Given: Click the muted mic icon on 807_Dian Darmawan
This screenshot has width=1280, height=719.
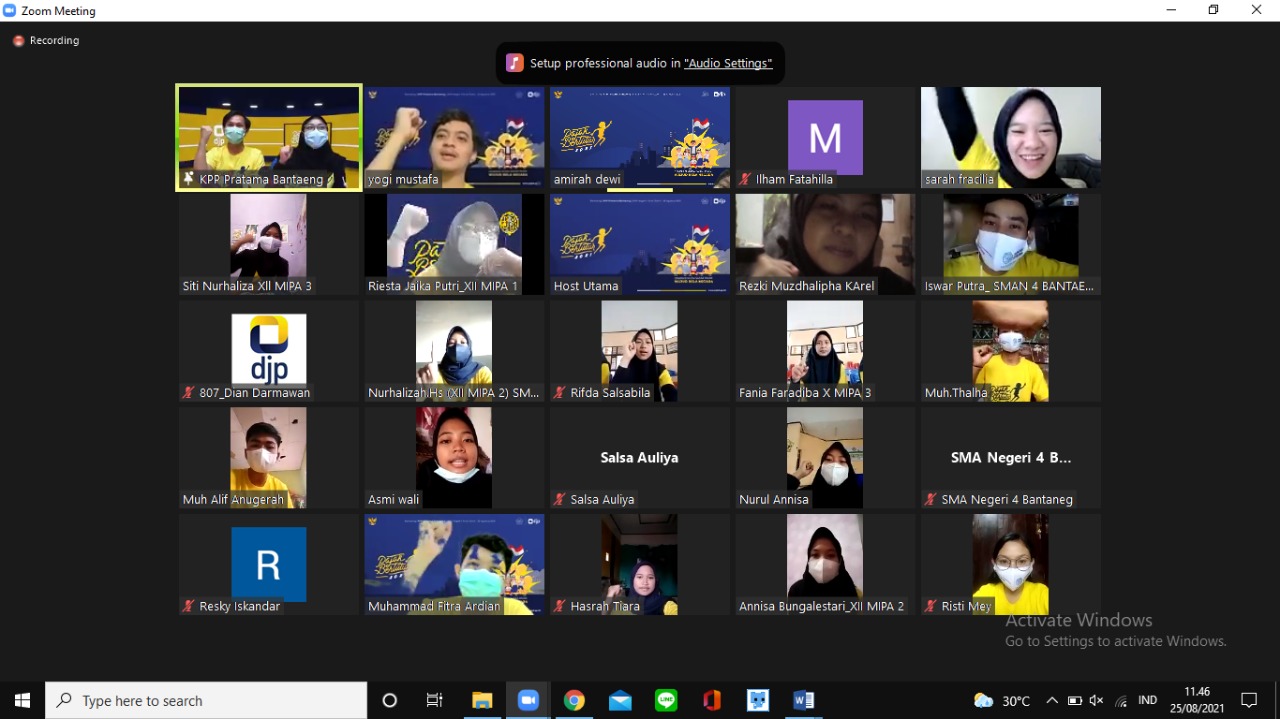Looking at the screenshot, I should tap(188, 393).
